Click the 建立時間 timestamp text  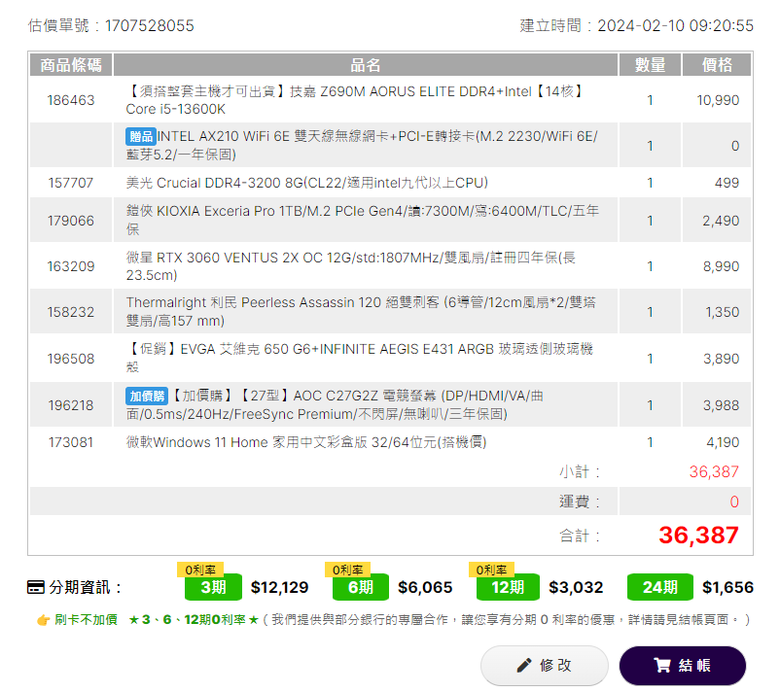(637, 25)
